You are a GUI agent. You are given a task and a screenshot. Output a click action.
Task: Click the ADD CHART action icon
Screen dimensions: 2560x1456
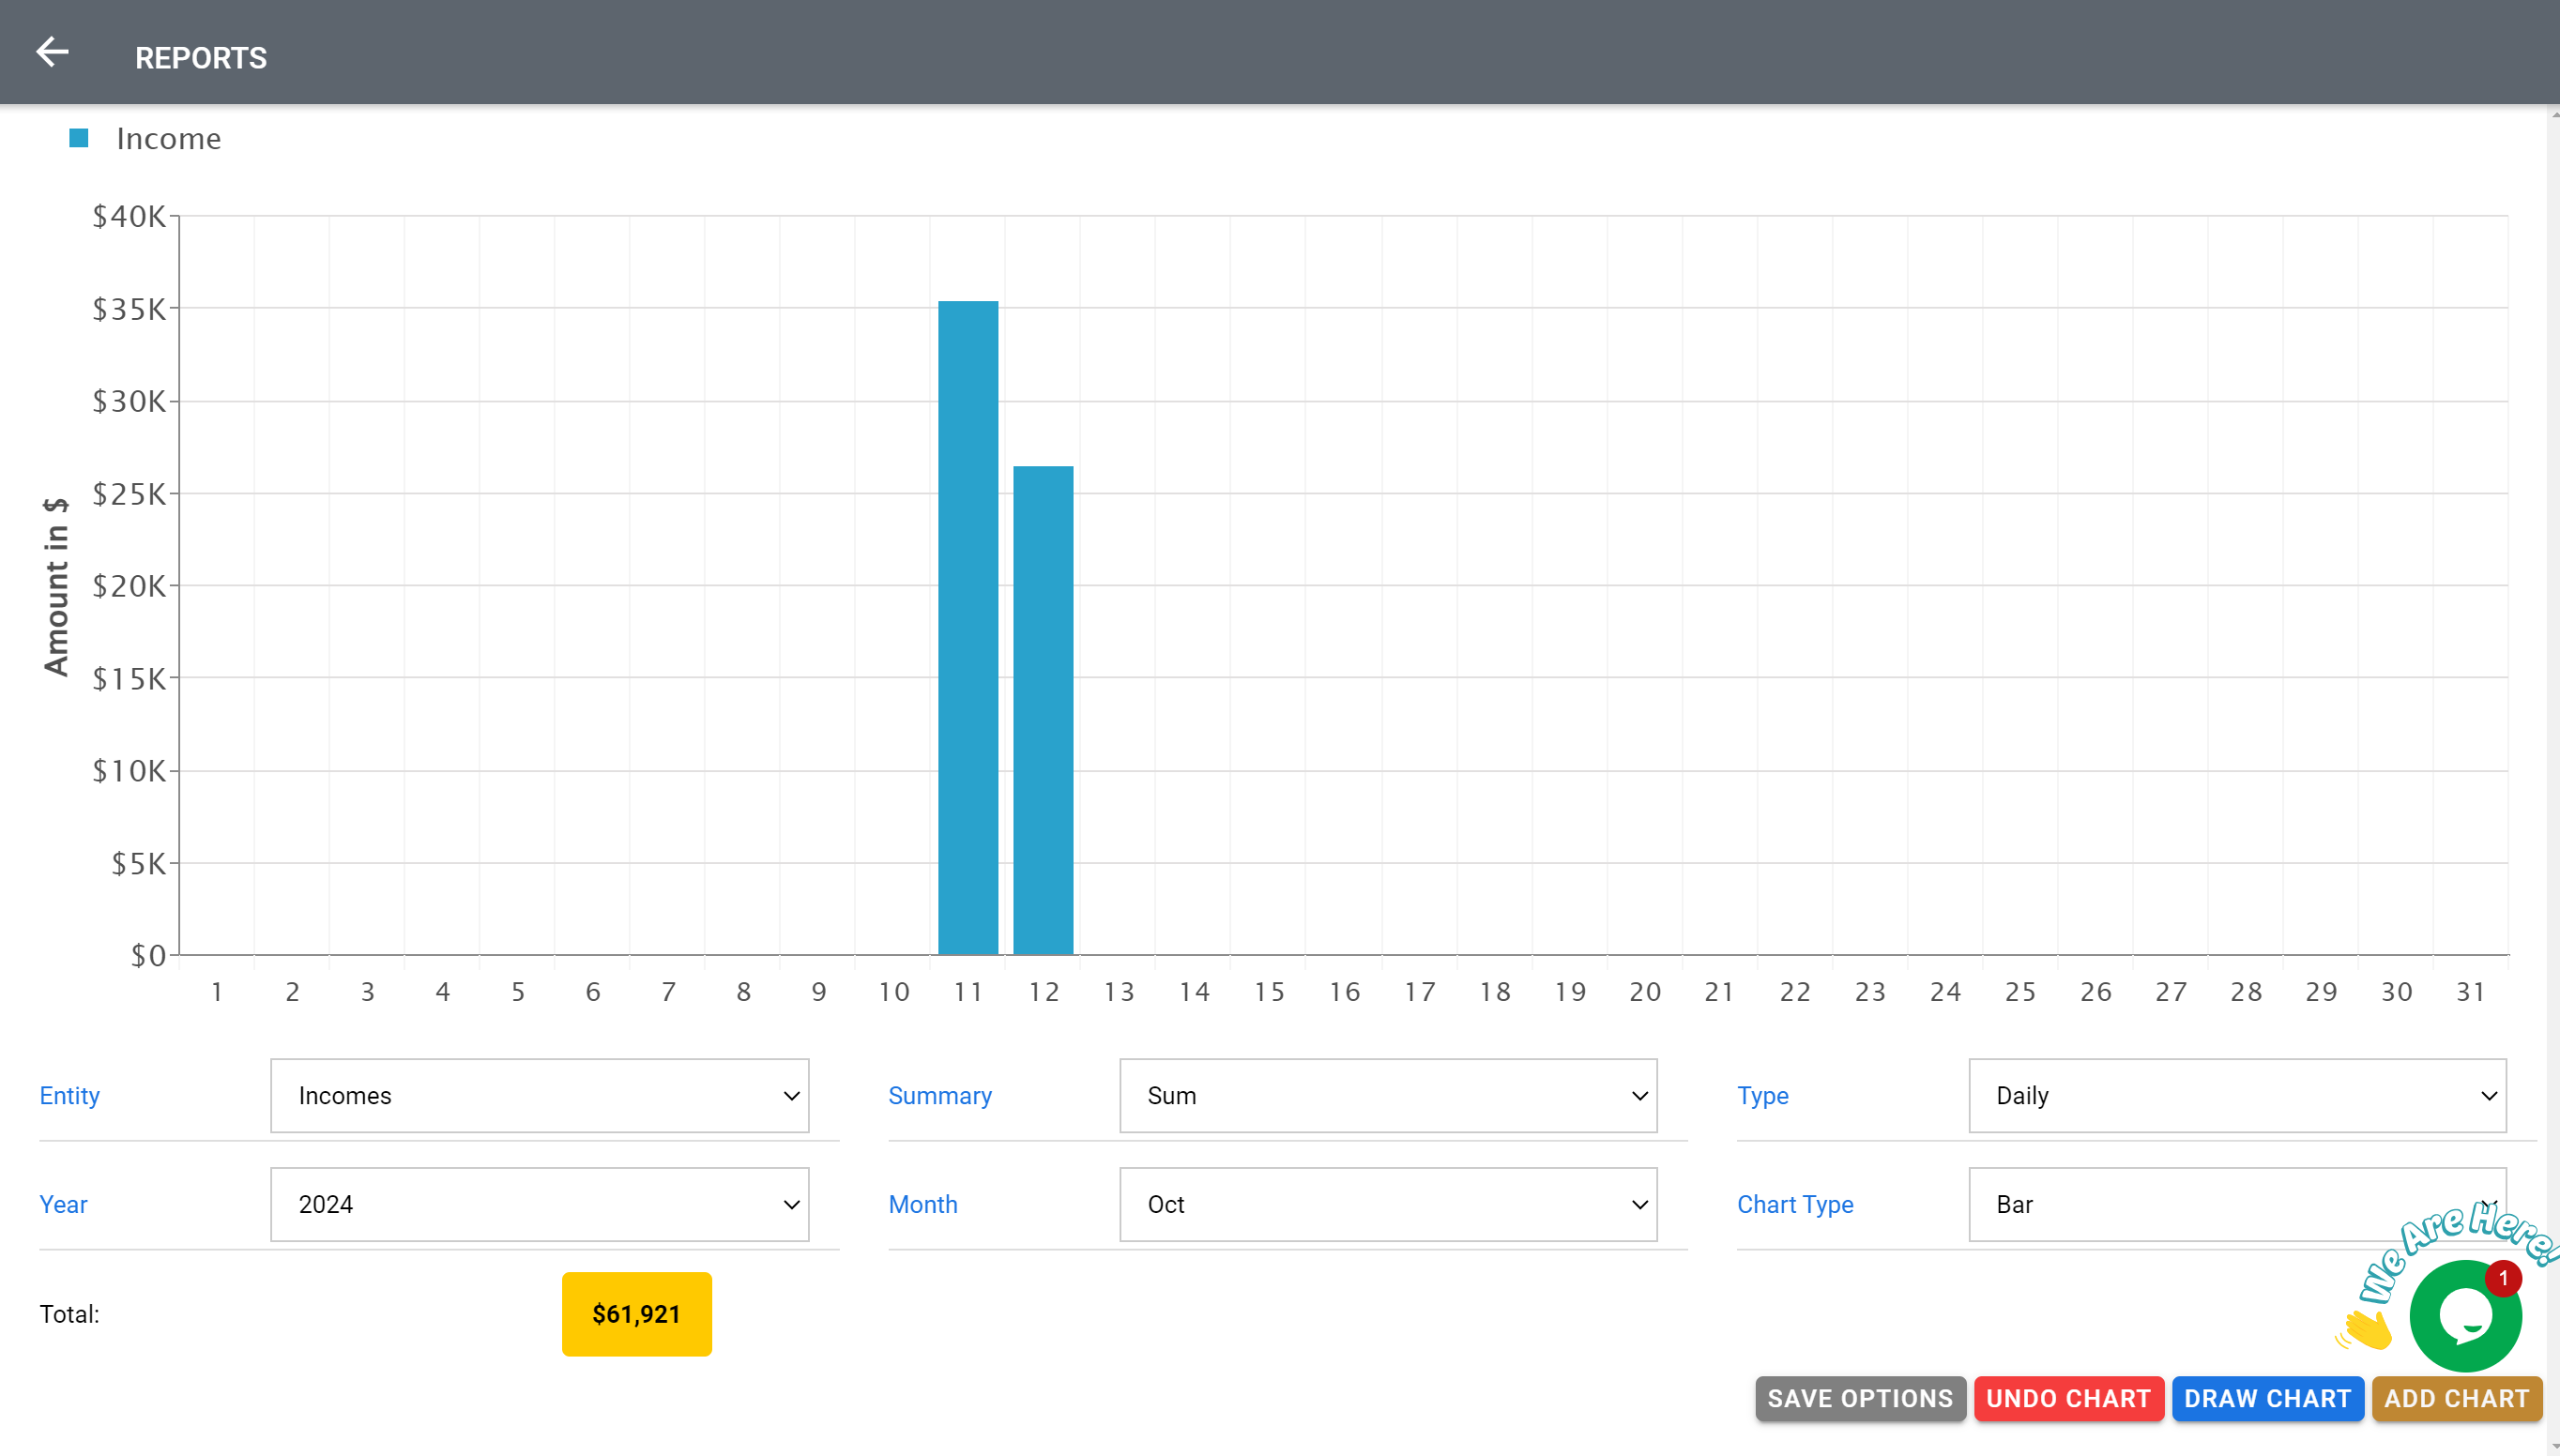pyautogui.click(x=2453, y=1398)
